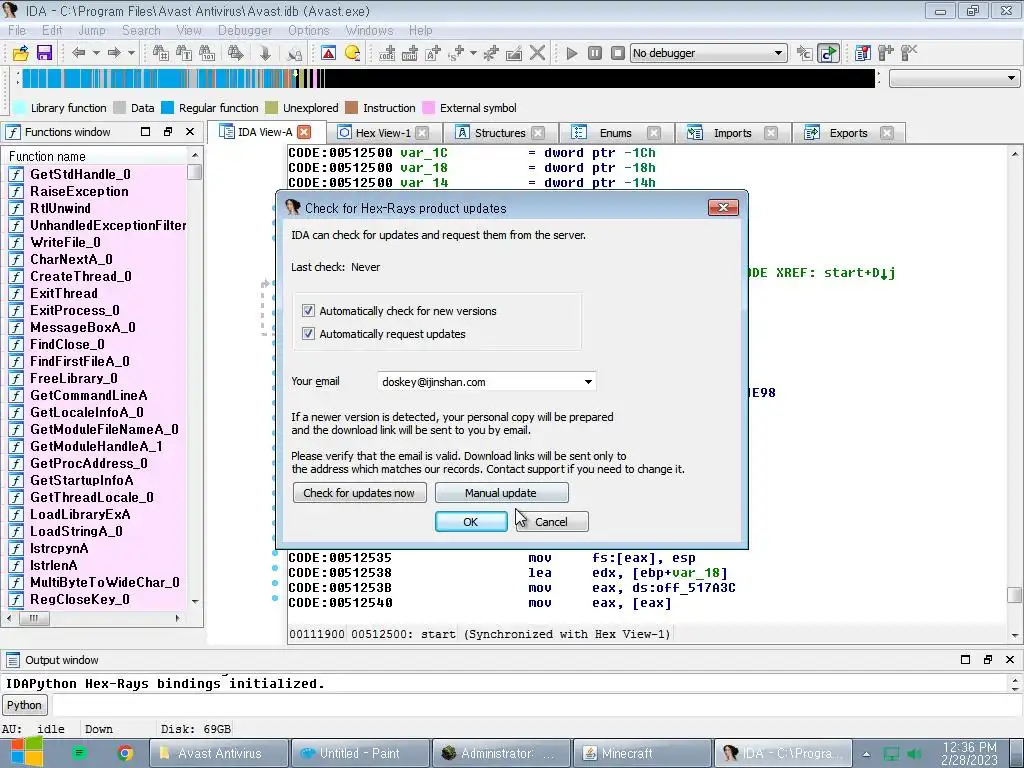Click the Search next binoculars arrow icon
Screen dimensions: 1024x768
point(235,53)
